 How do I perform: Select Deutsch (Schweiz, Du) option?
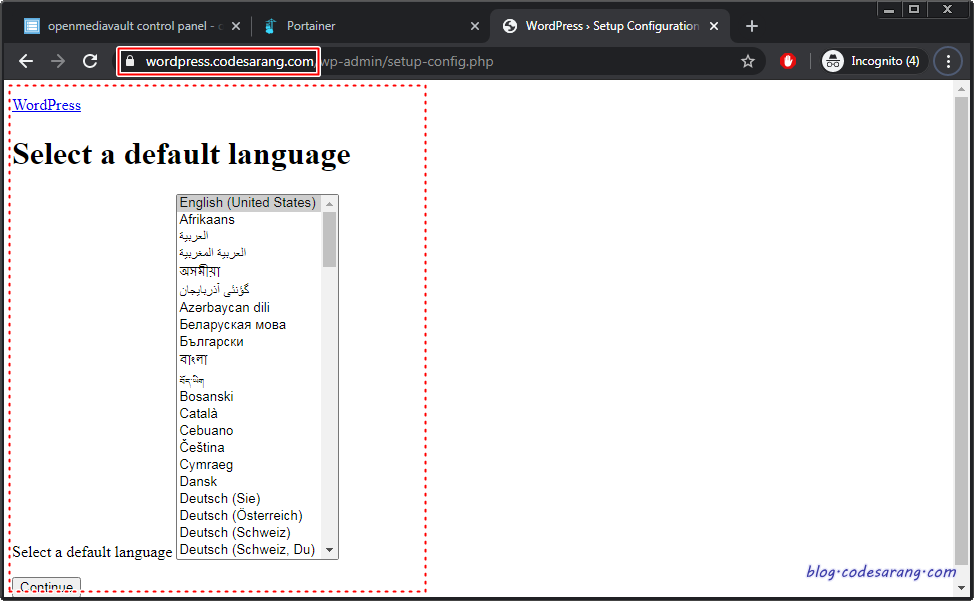(248, 549)
